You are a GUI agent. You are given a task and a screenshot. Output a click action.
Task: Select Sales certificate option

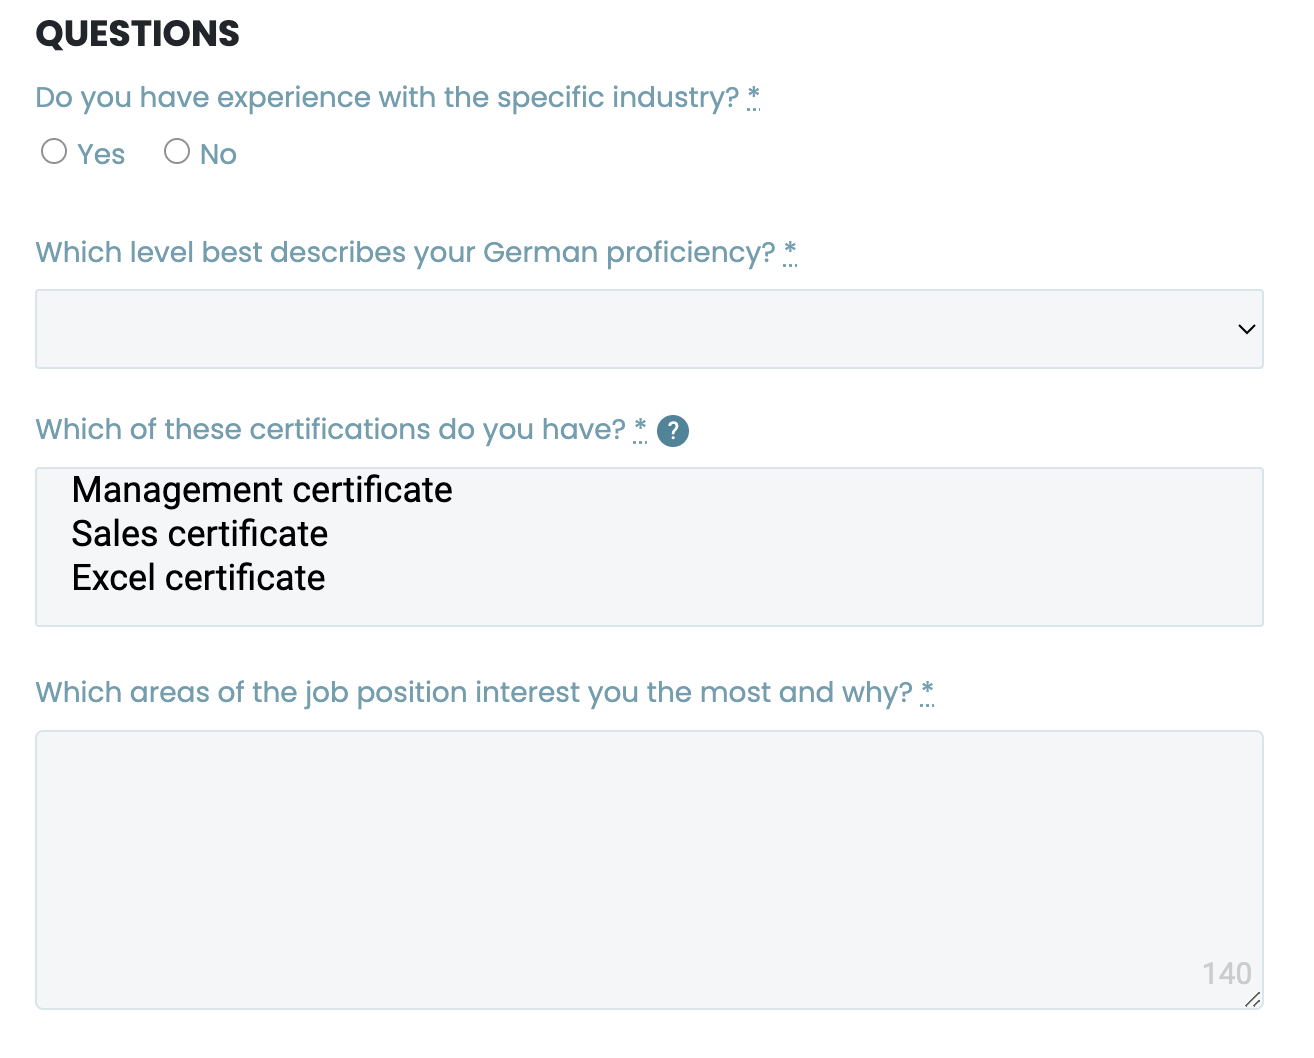[200, 534]
